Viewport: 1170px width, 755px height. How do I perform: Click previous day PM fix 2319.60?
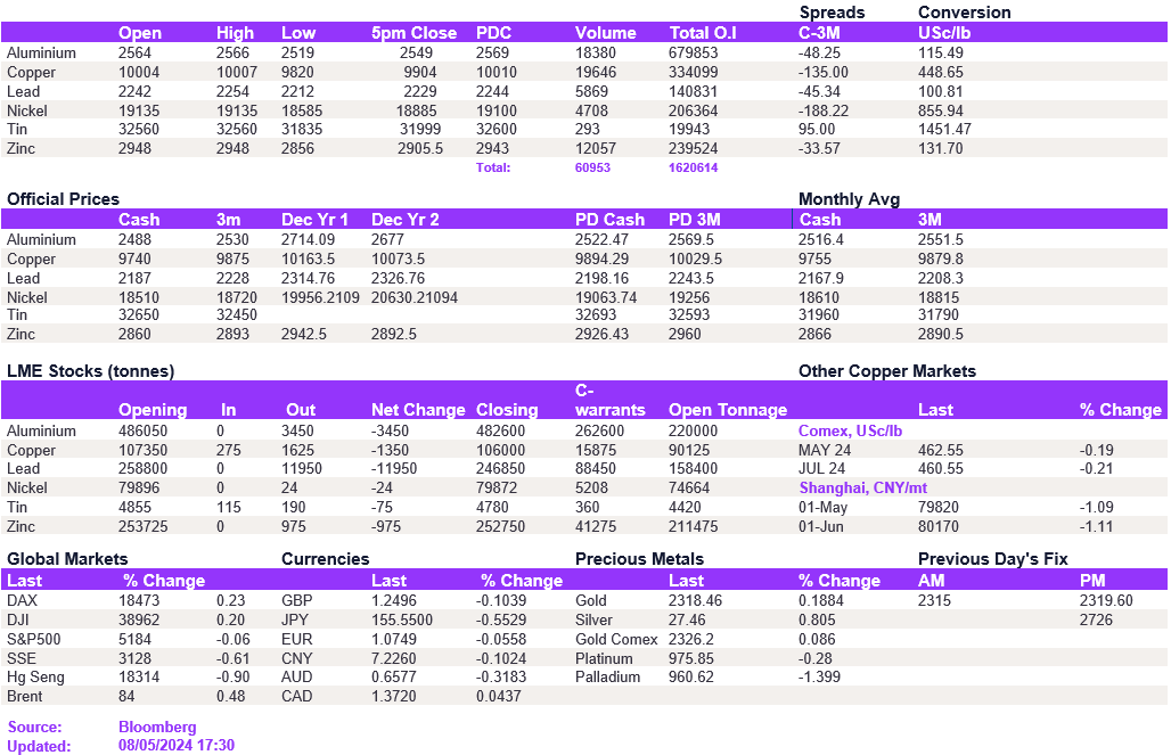click(1106, 601)
